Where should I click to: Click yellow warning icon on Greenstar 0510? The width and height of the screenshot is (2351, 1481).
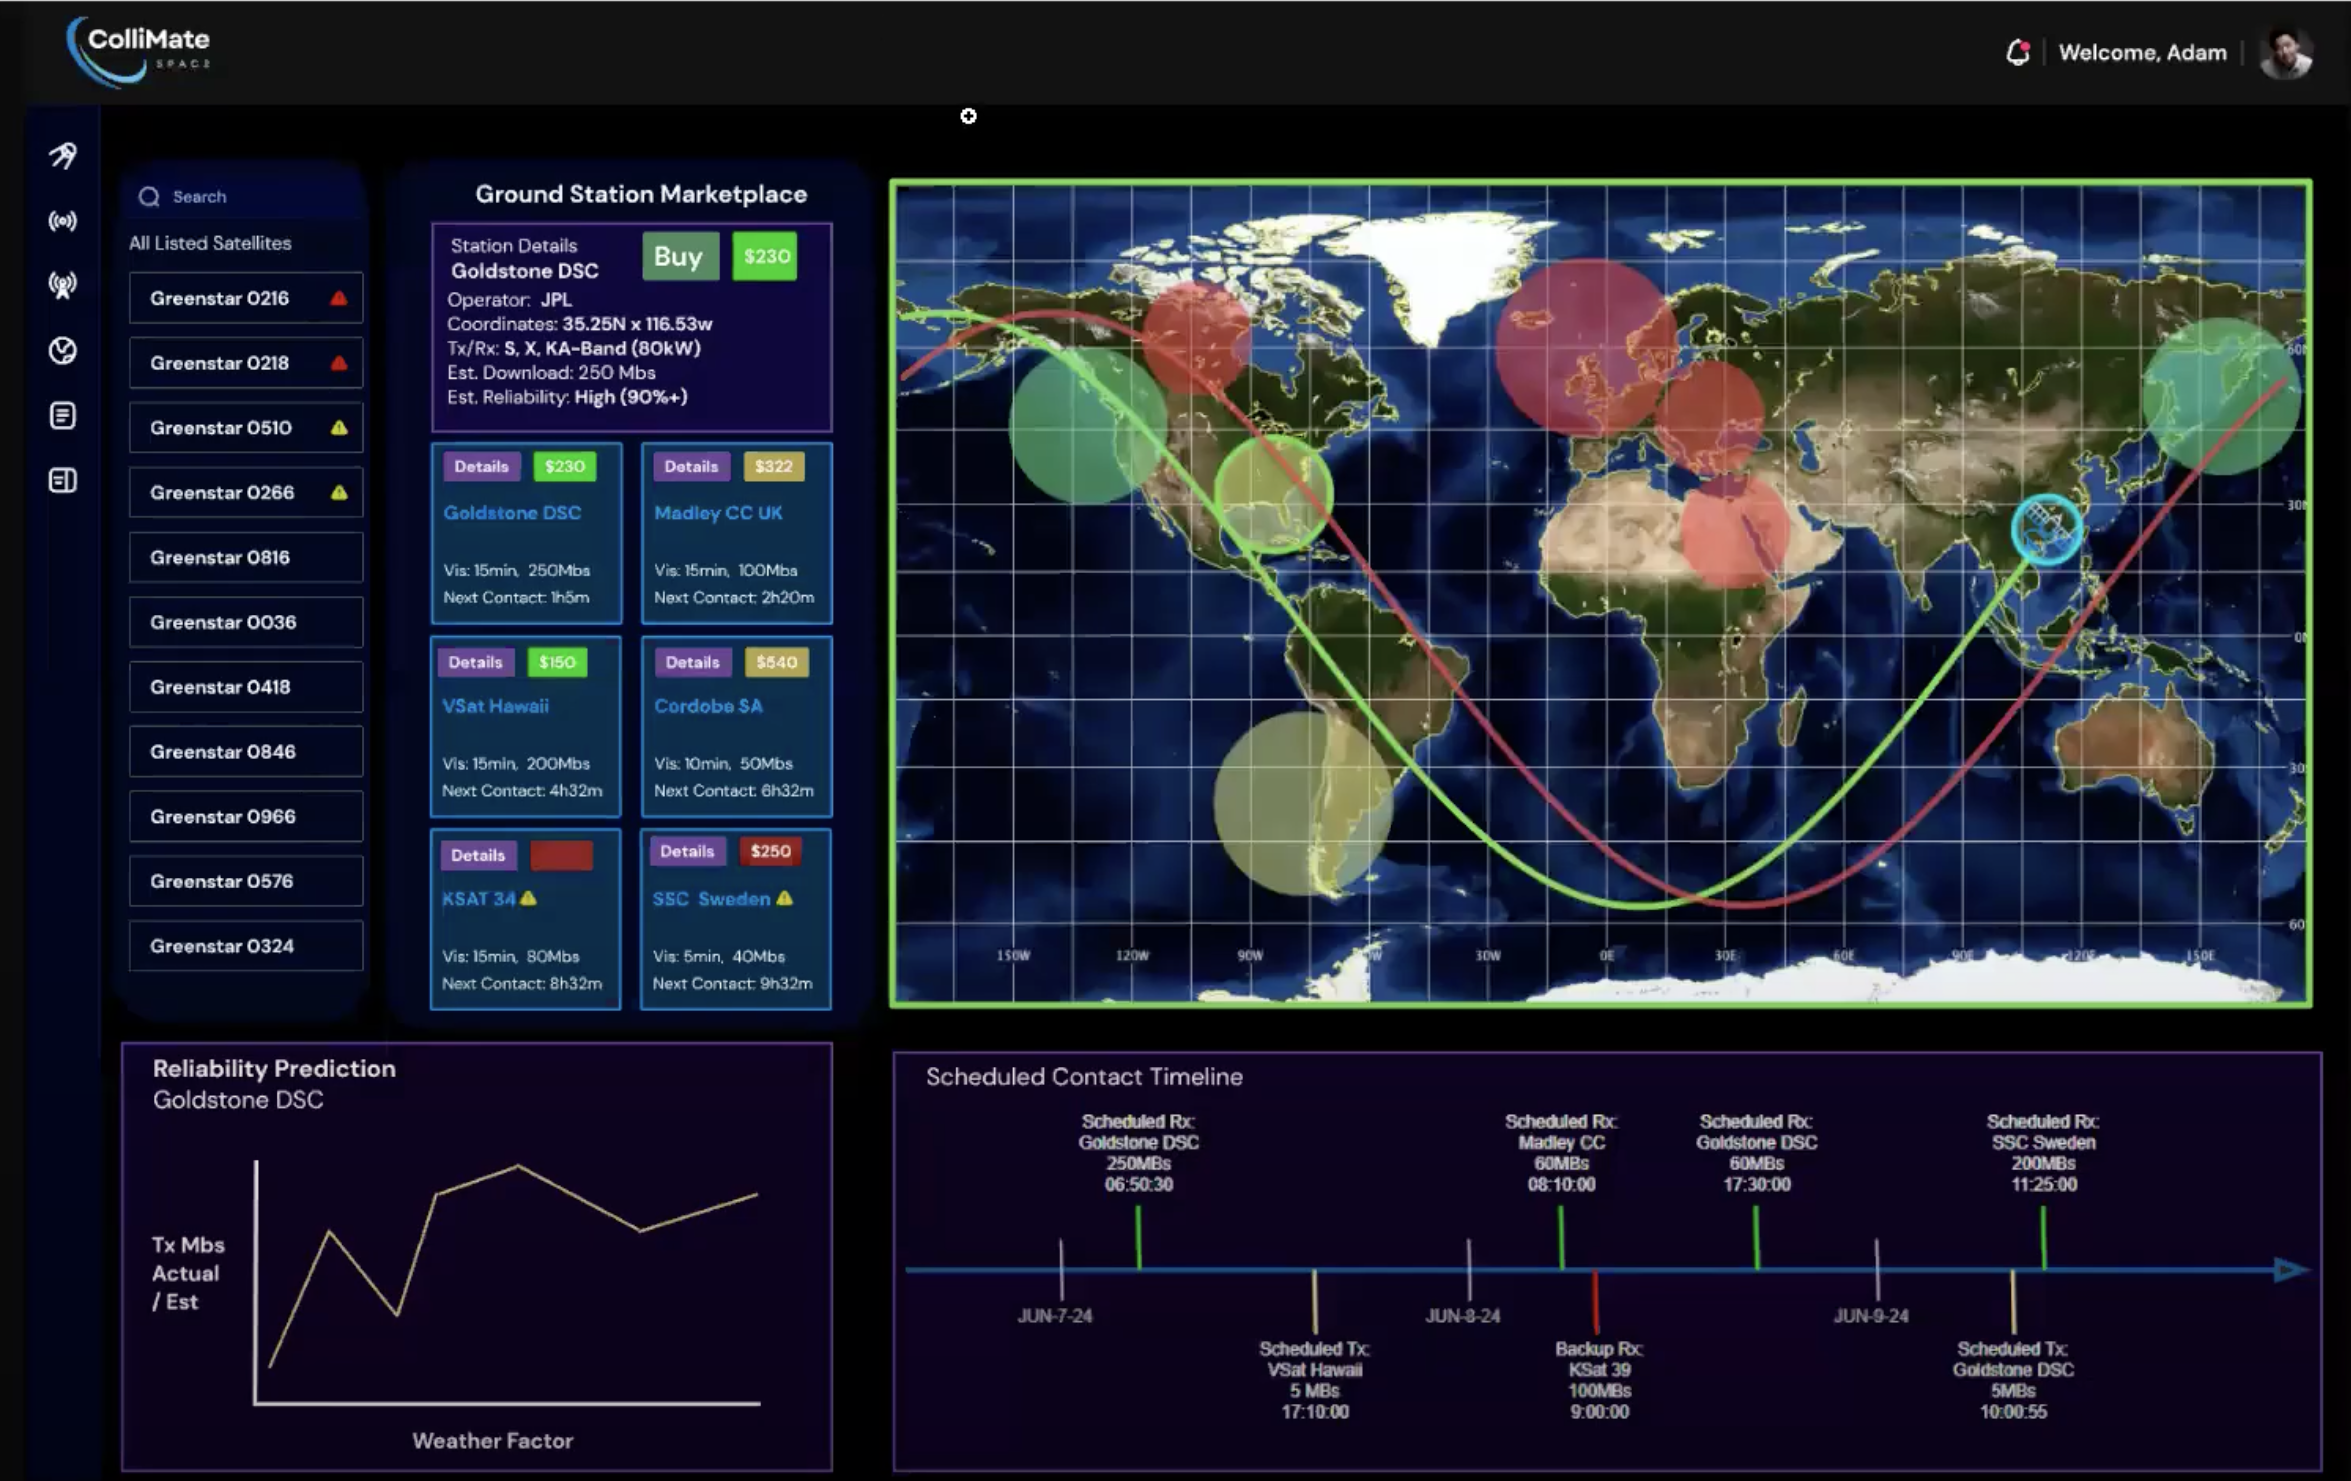339,428
